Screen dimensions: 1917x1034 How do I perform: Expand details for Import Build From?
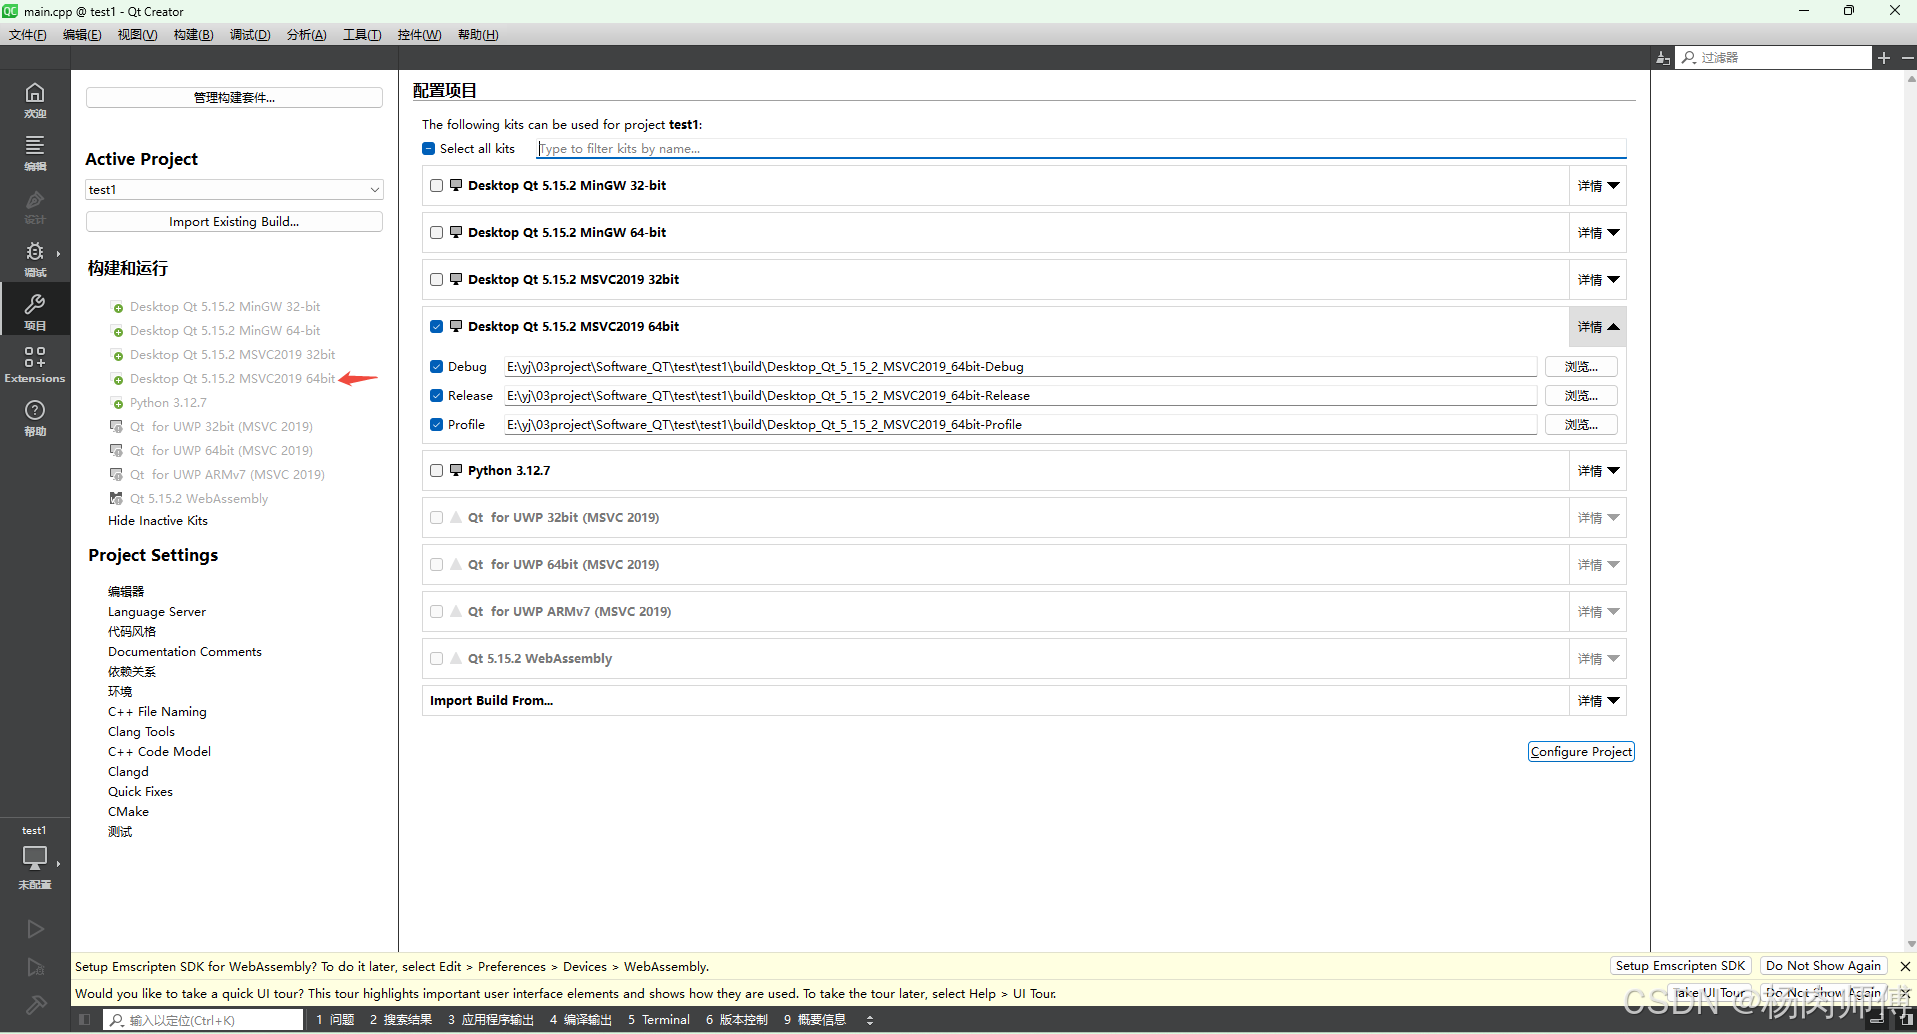1598,700
